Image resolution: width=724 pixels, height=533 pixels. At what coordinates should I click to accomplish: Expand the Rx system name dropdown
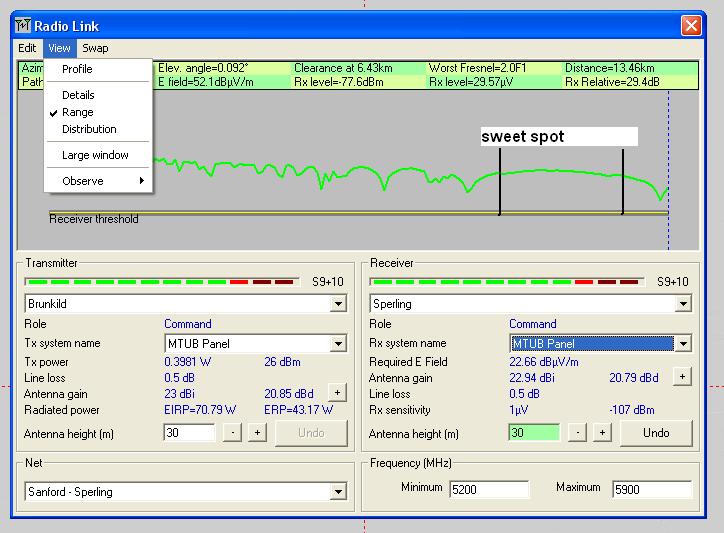coord(683,344)
